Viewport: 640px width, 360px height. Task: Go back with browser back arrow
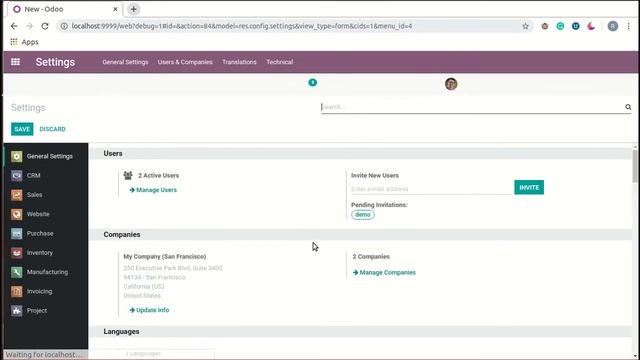(x=14, y=26)
